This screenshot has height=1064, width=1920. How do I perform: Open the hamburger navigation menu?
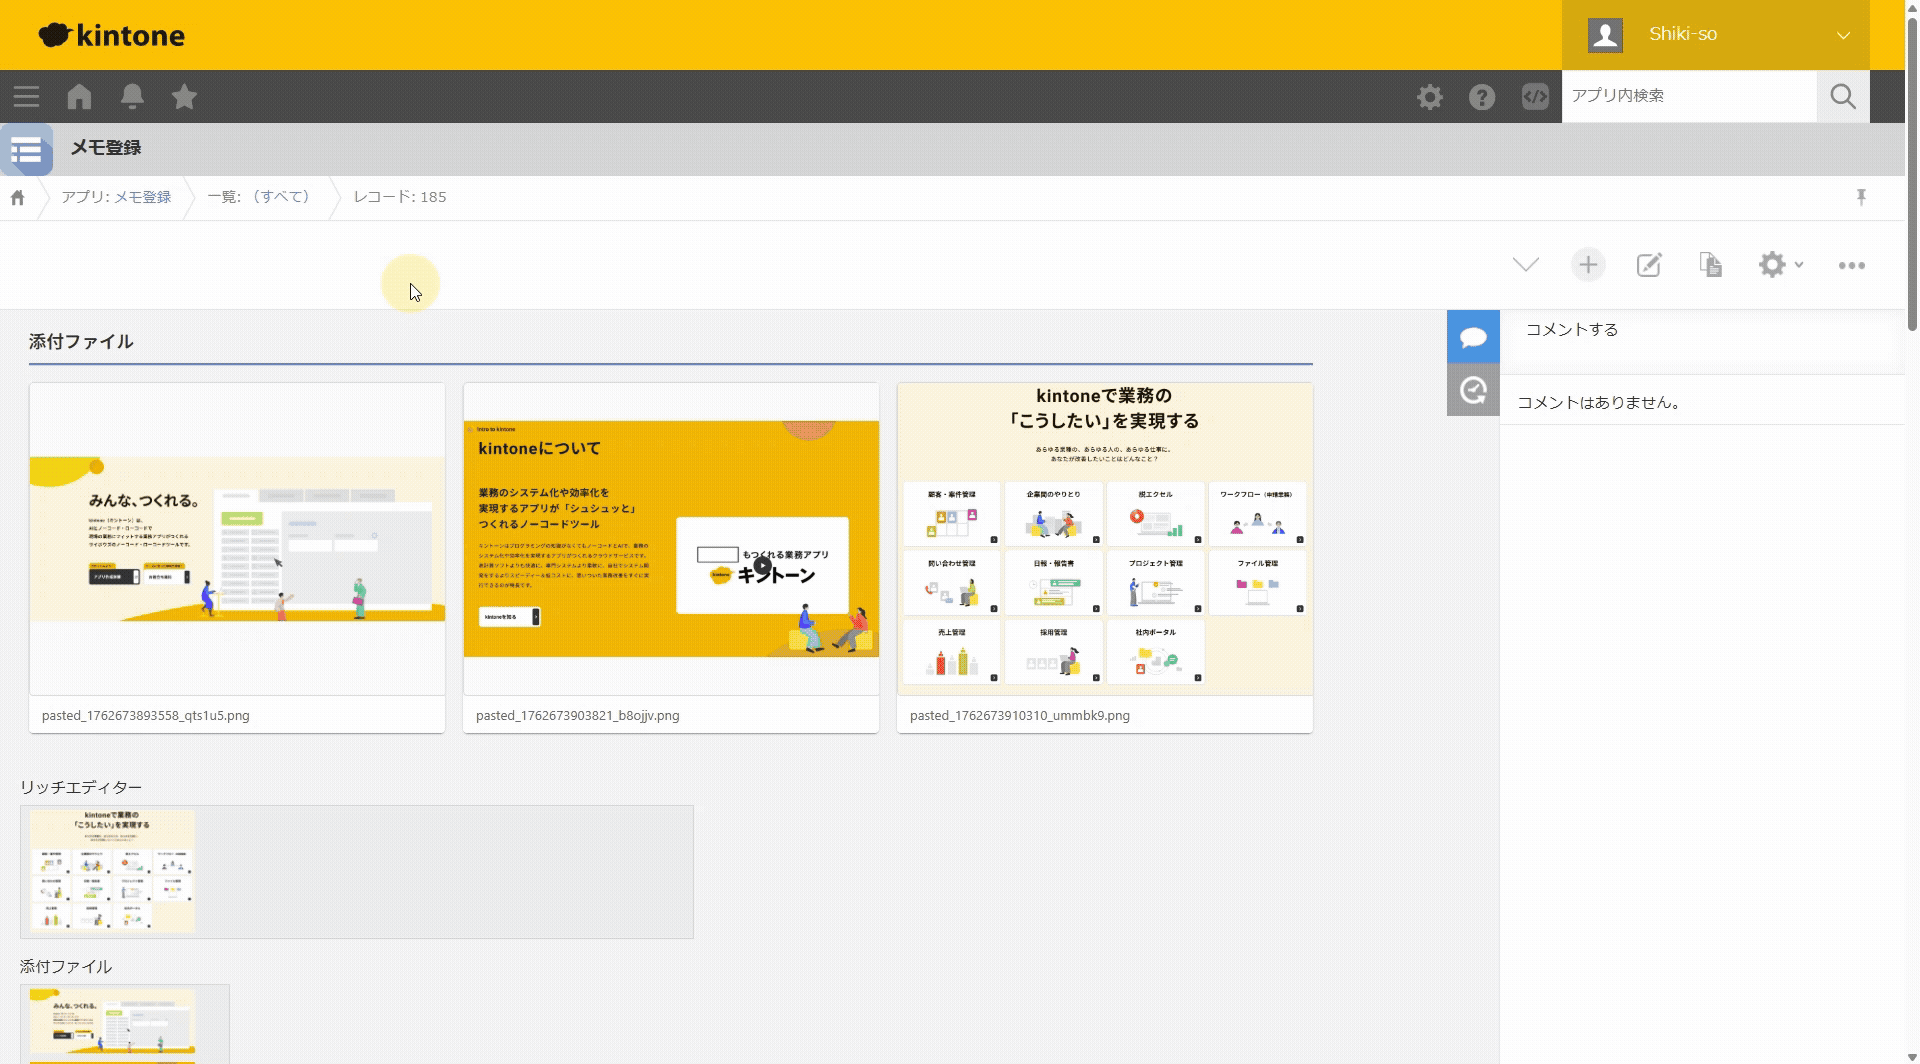coord(27,97)
